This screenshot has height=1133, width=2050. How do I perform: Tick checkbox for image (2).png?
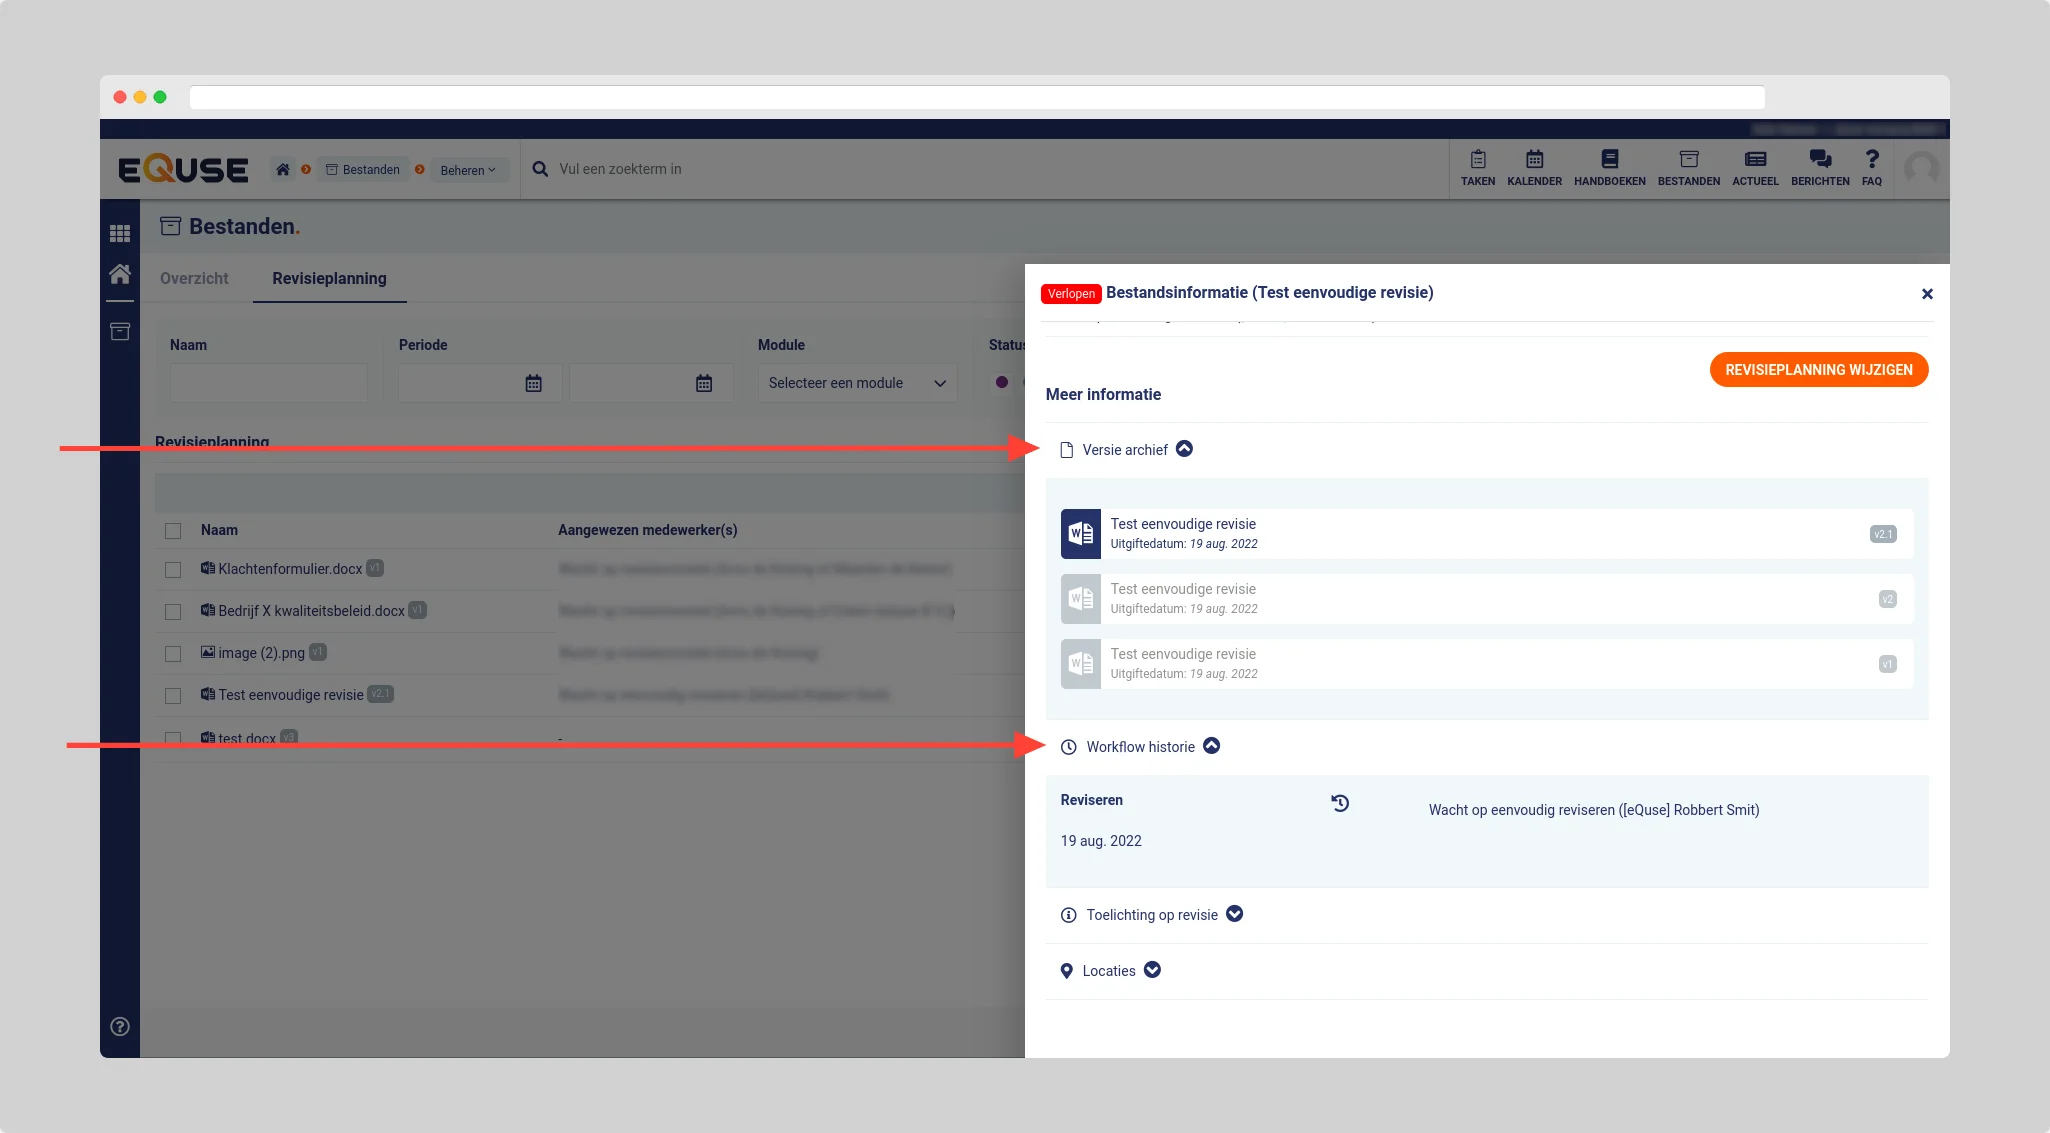point(173,653)
